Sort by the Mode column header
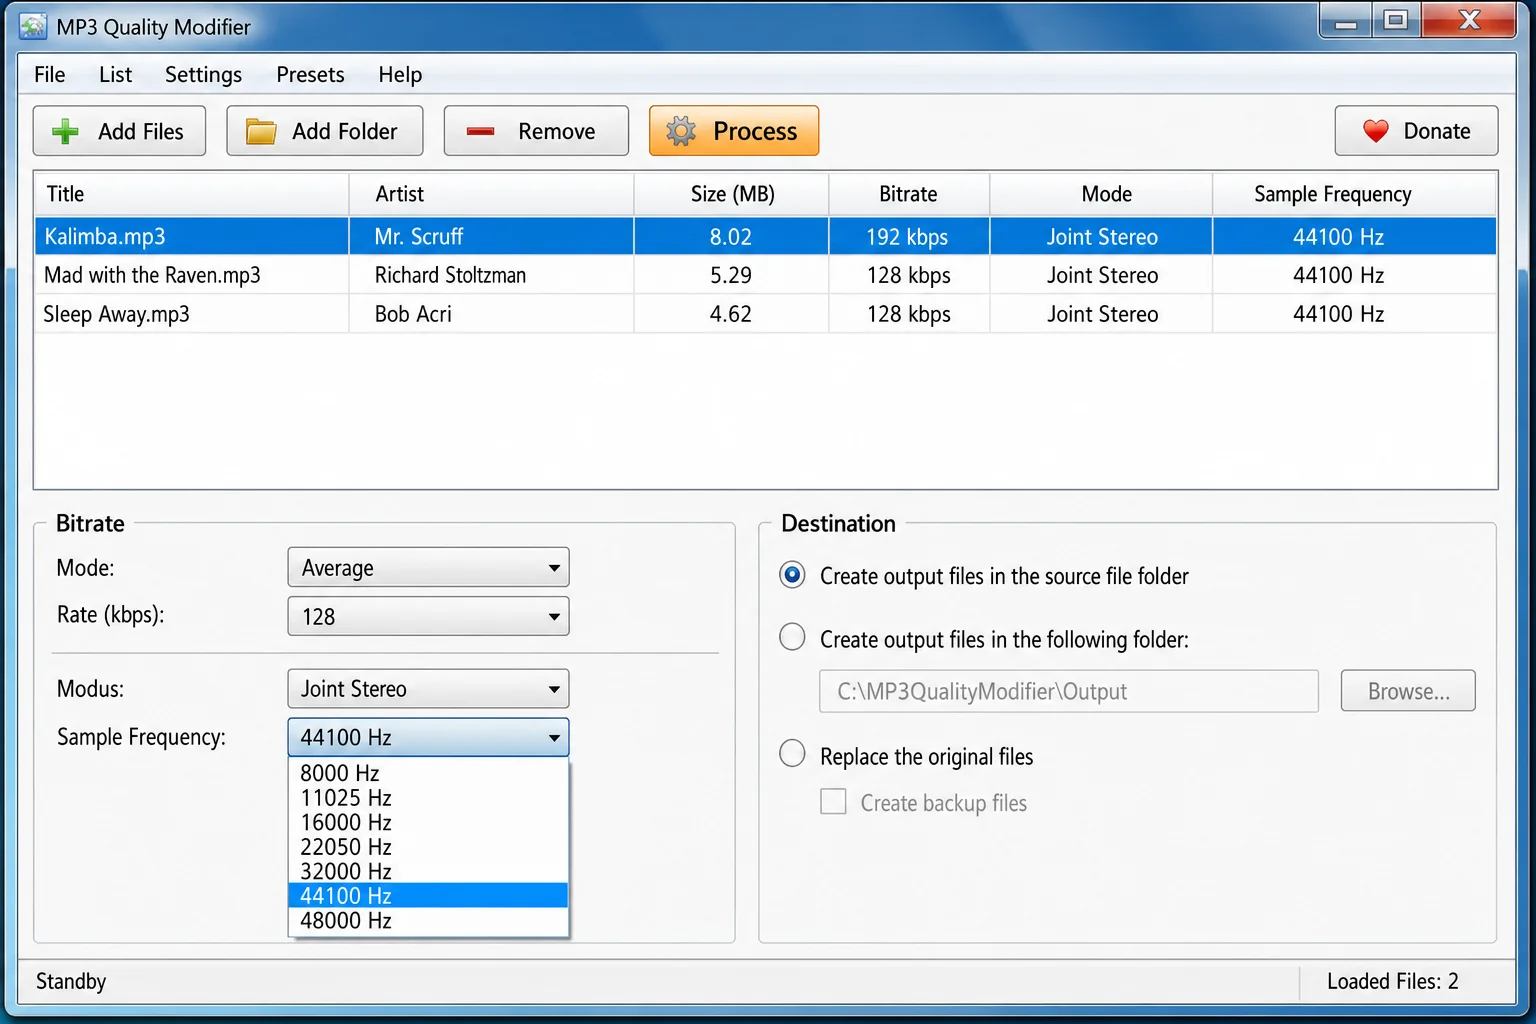1536x1024 pixels. 1101,194
